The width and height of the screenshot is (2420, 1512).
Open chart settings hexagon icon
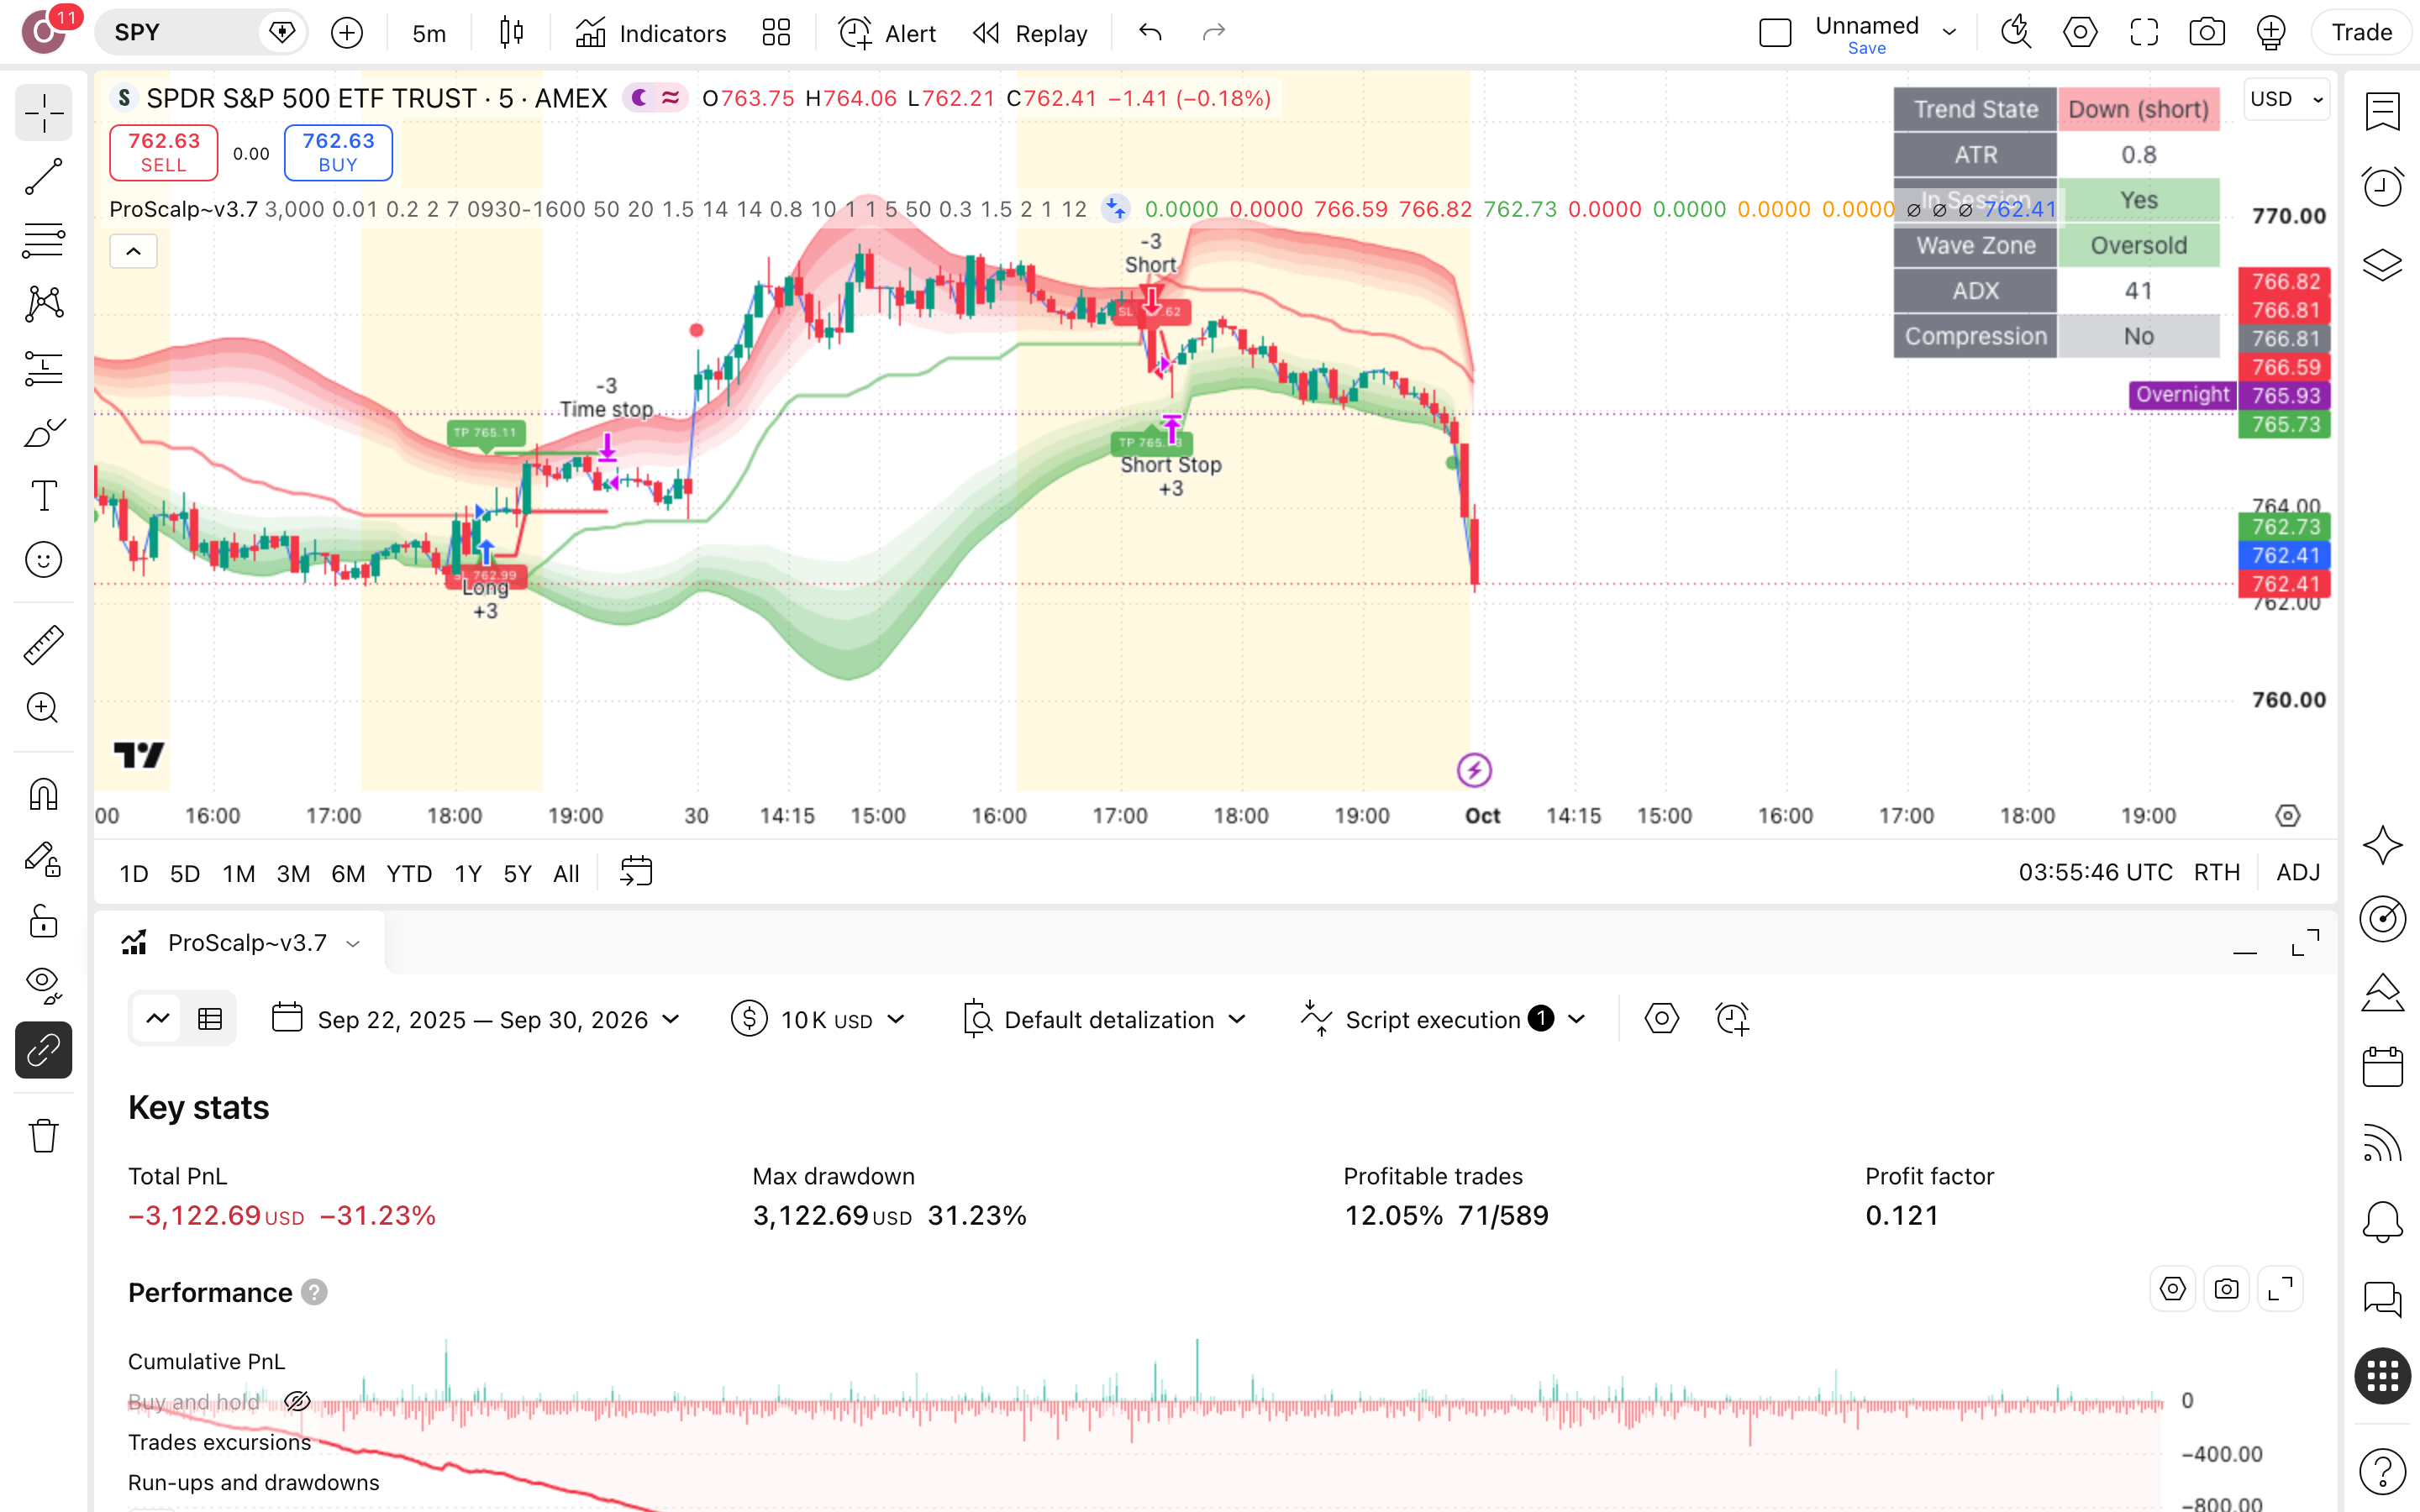[2080, 33]
